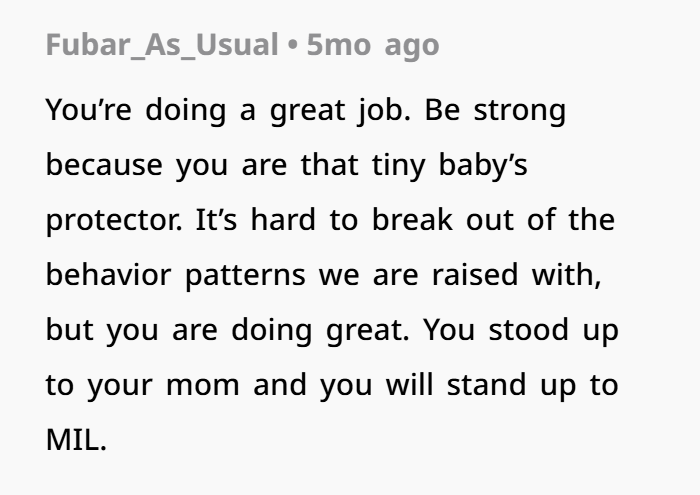Click the "5mo ago" comment timestamp
Viewport: 700px width, 495px height.
click(x=373, y=46)
